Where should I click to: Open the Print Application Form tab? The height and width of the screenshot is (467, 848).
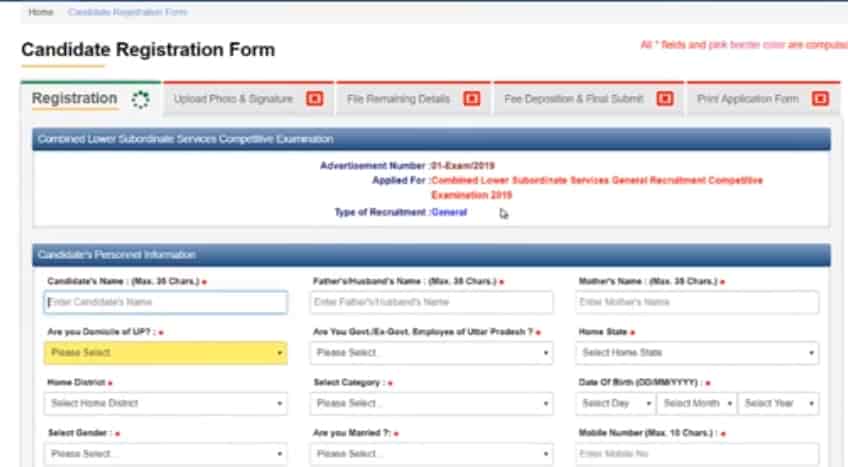[x=747, y=99]
